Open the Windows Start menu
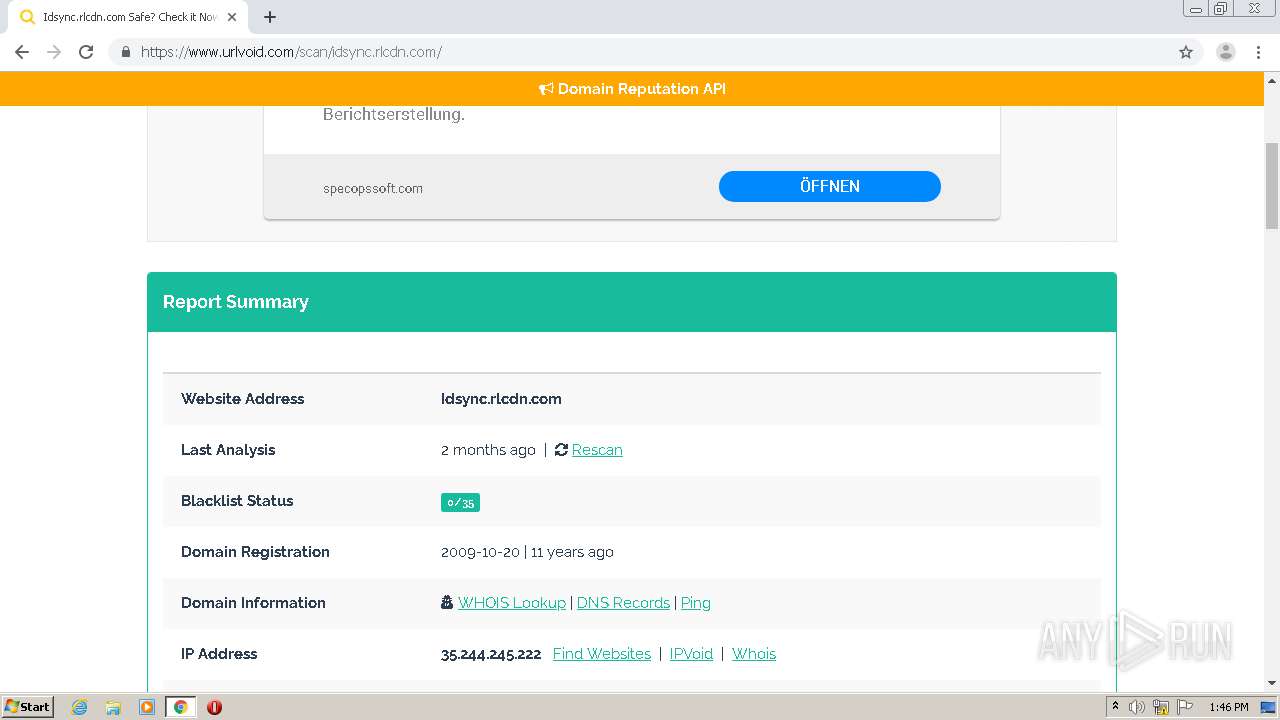Image resolution: width=1280 pixels, height=720 pixels. pyautogui.click(x=28, y=707)
